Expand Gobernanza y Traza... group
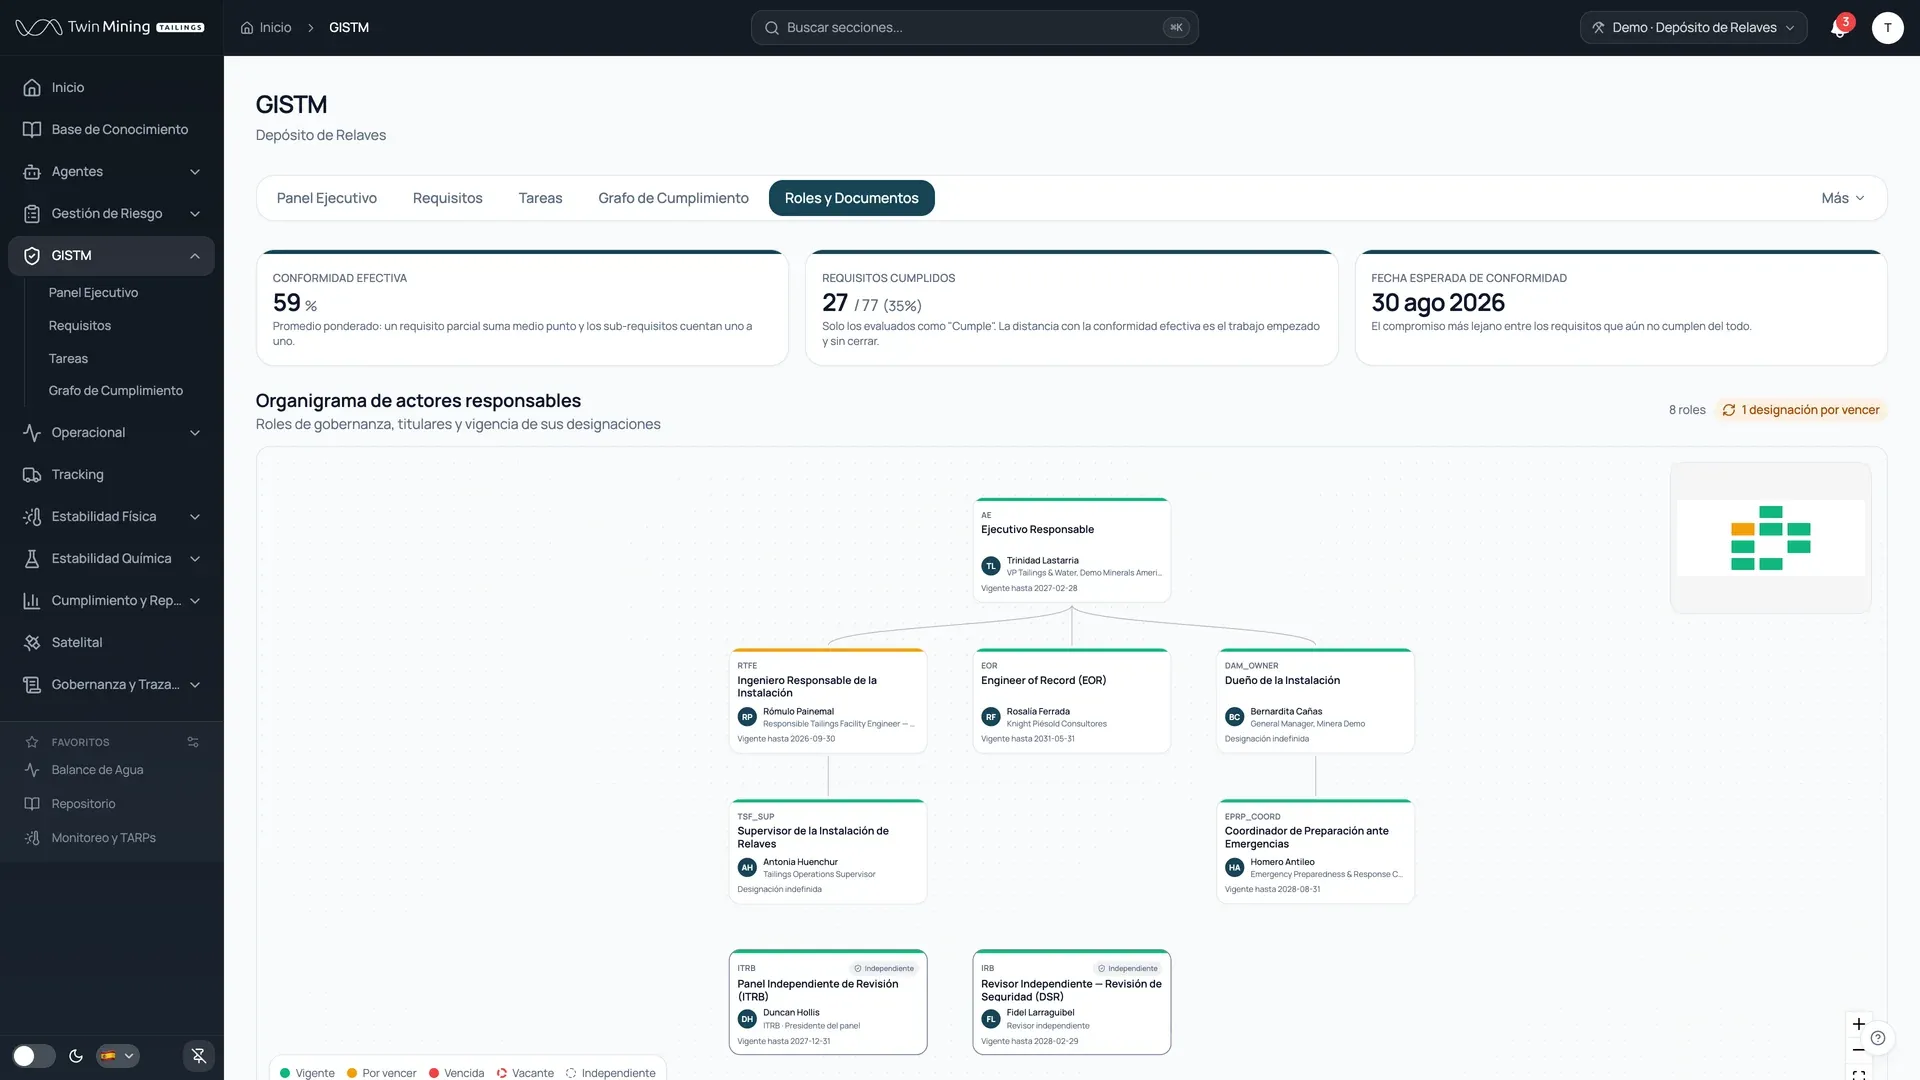Viewport: 1920px width, 1080px height. (x=111, y=685)
